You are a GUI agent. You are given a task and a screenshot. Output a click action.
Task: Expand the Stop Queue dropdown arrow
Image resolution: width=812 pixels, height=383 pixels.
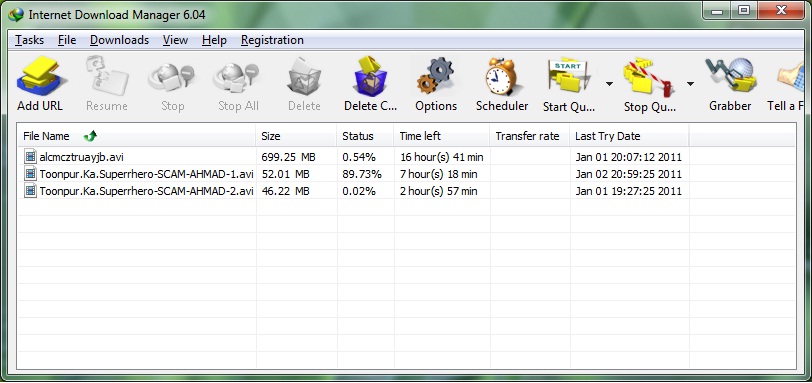coord(690,84)
